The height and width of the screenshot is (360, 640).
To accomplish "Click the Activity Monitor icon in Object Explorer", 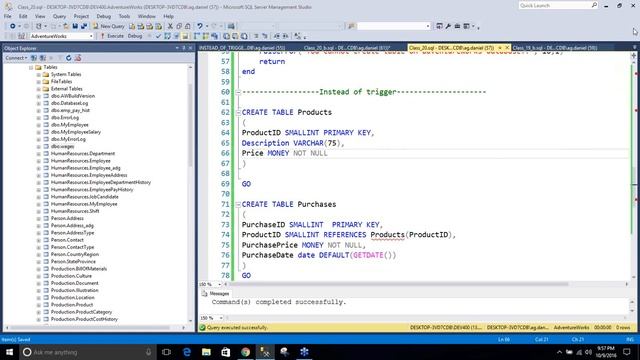I will (x=78, y=58).
